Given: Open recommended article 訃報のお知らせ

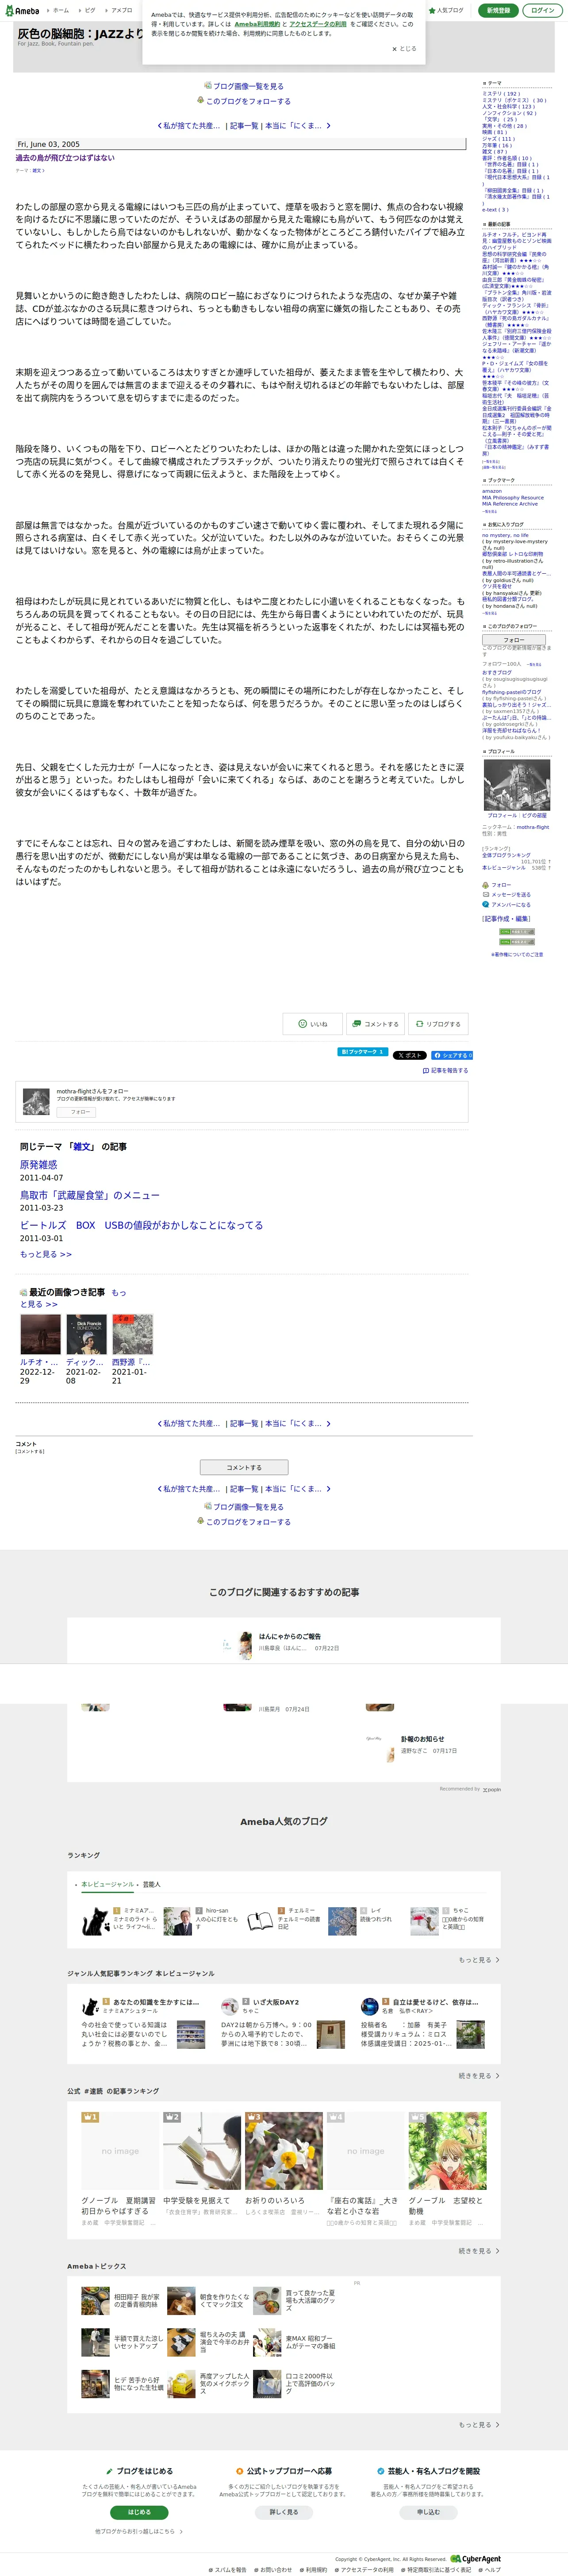Looking at the screenshot, I should 422,1739.
